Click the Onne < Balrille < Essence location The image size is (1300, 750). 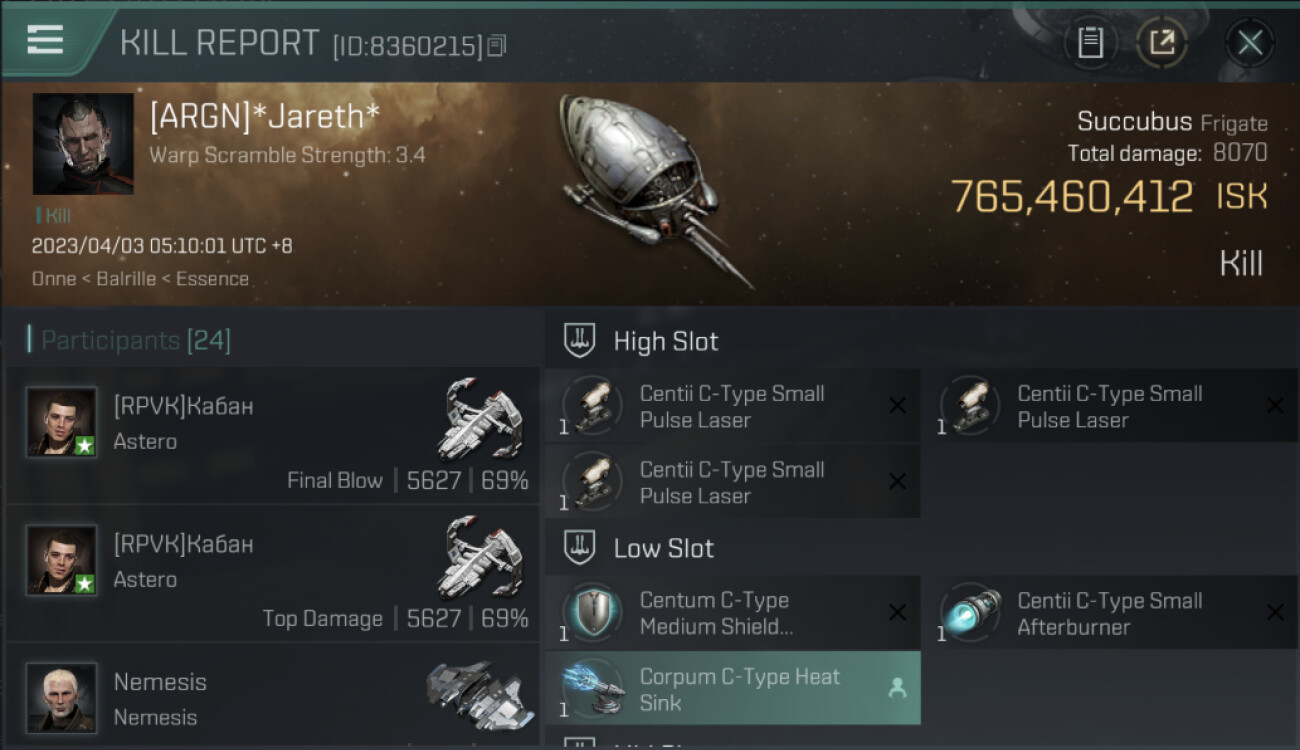click(x=140, y=279)
